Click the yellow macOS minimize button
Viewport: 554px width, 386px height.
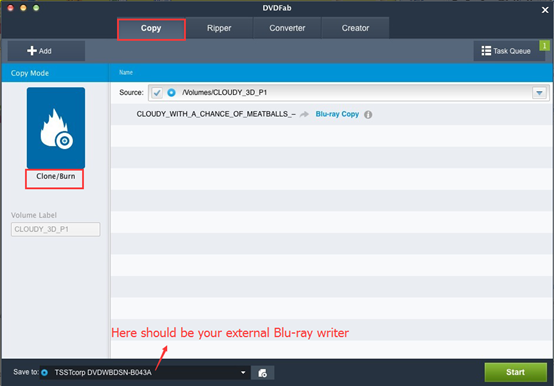(x=23, y=8)
